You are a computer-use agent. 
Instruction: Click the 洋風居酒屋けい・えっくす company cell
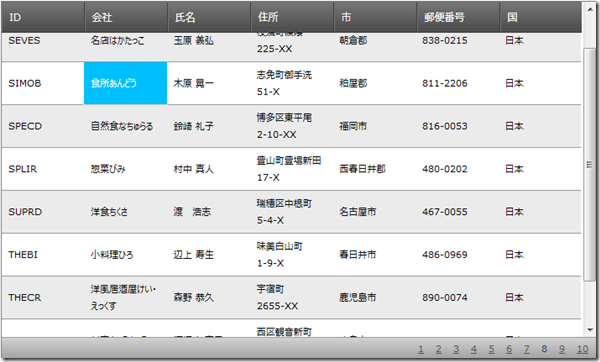tap(126, 297)
